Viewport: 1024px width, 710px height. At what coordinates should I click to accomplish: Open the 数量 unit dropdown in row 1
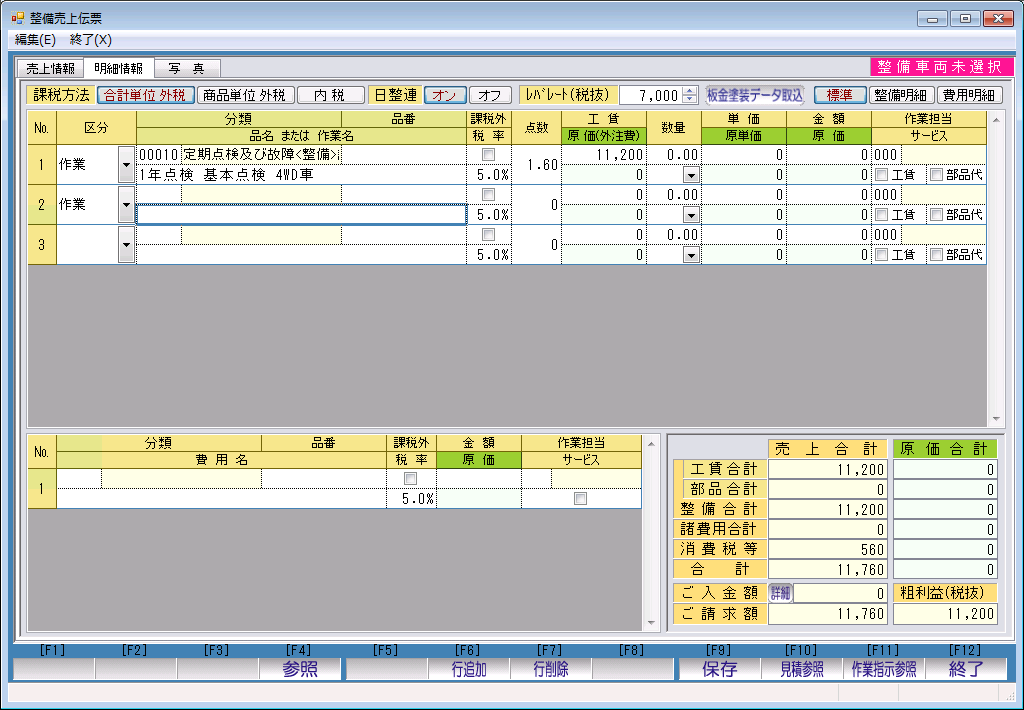(690, 175)
